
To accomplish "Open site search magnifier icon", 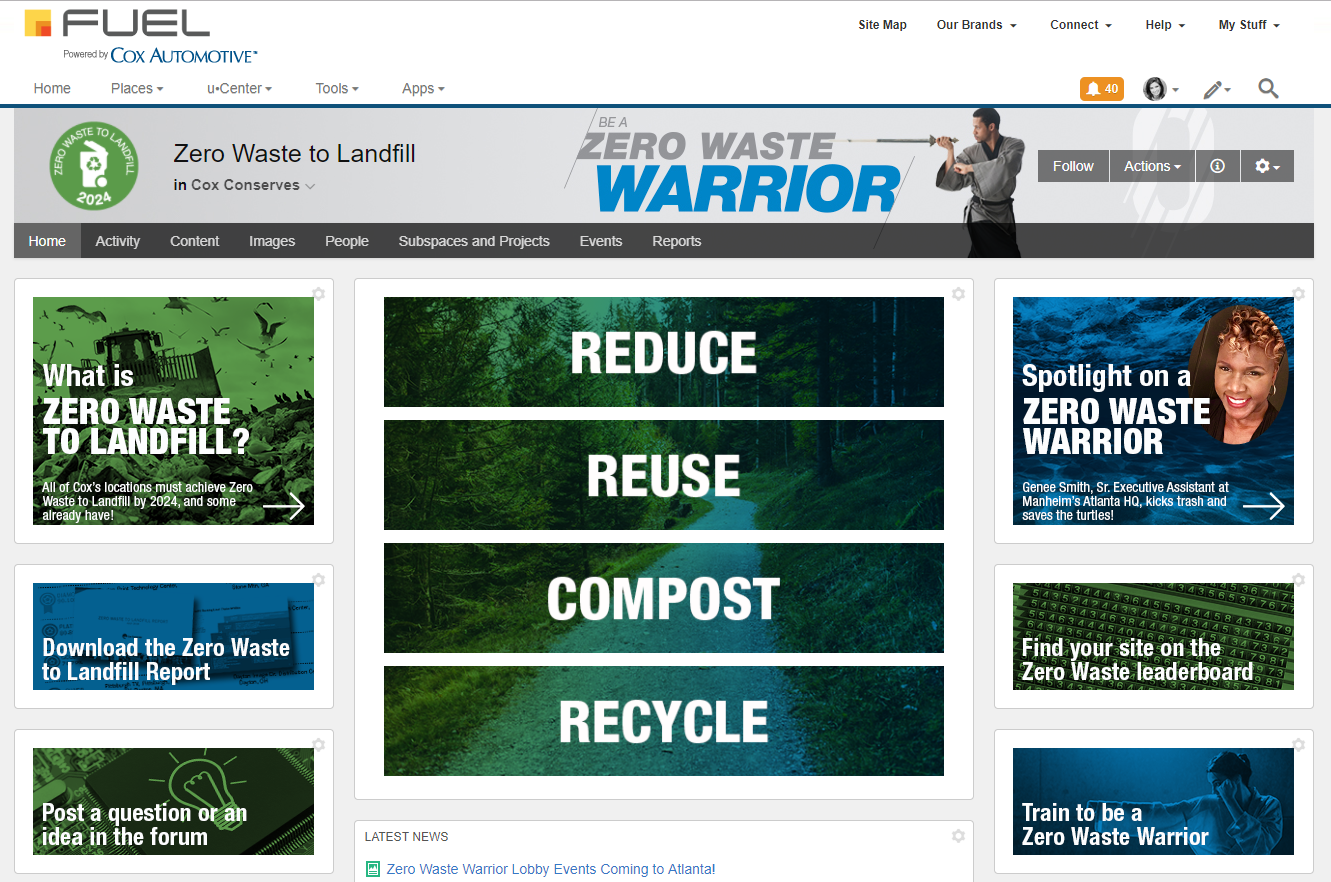I will click(x=1268, y=88).
